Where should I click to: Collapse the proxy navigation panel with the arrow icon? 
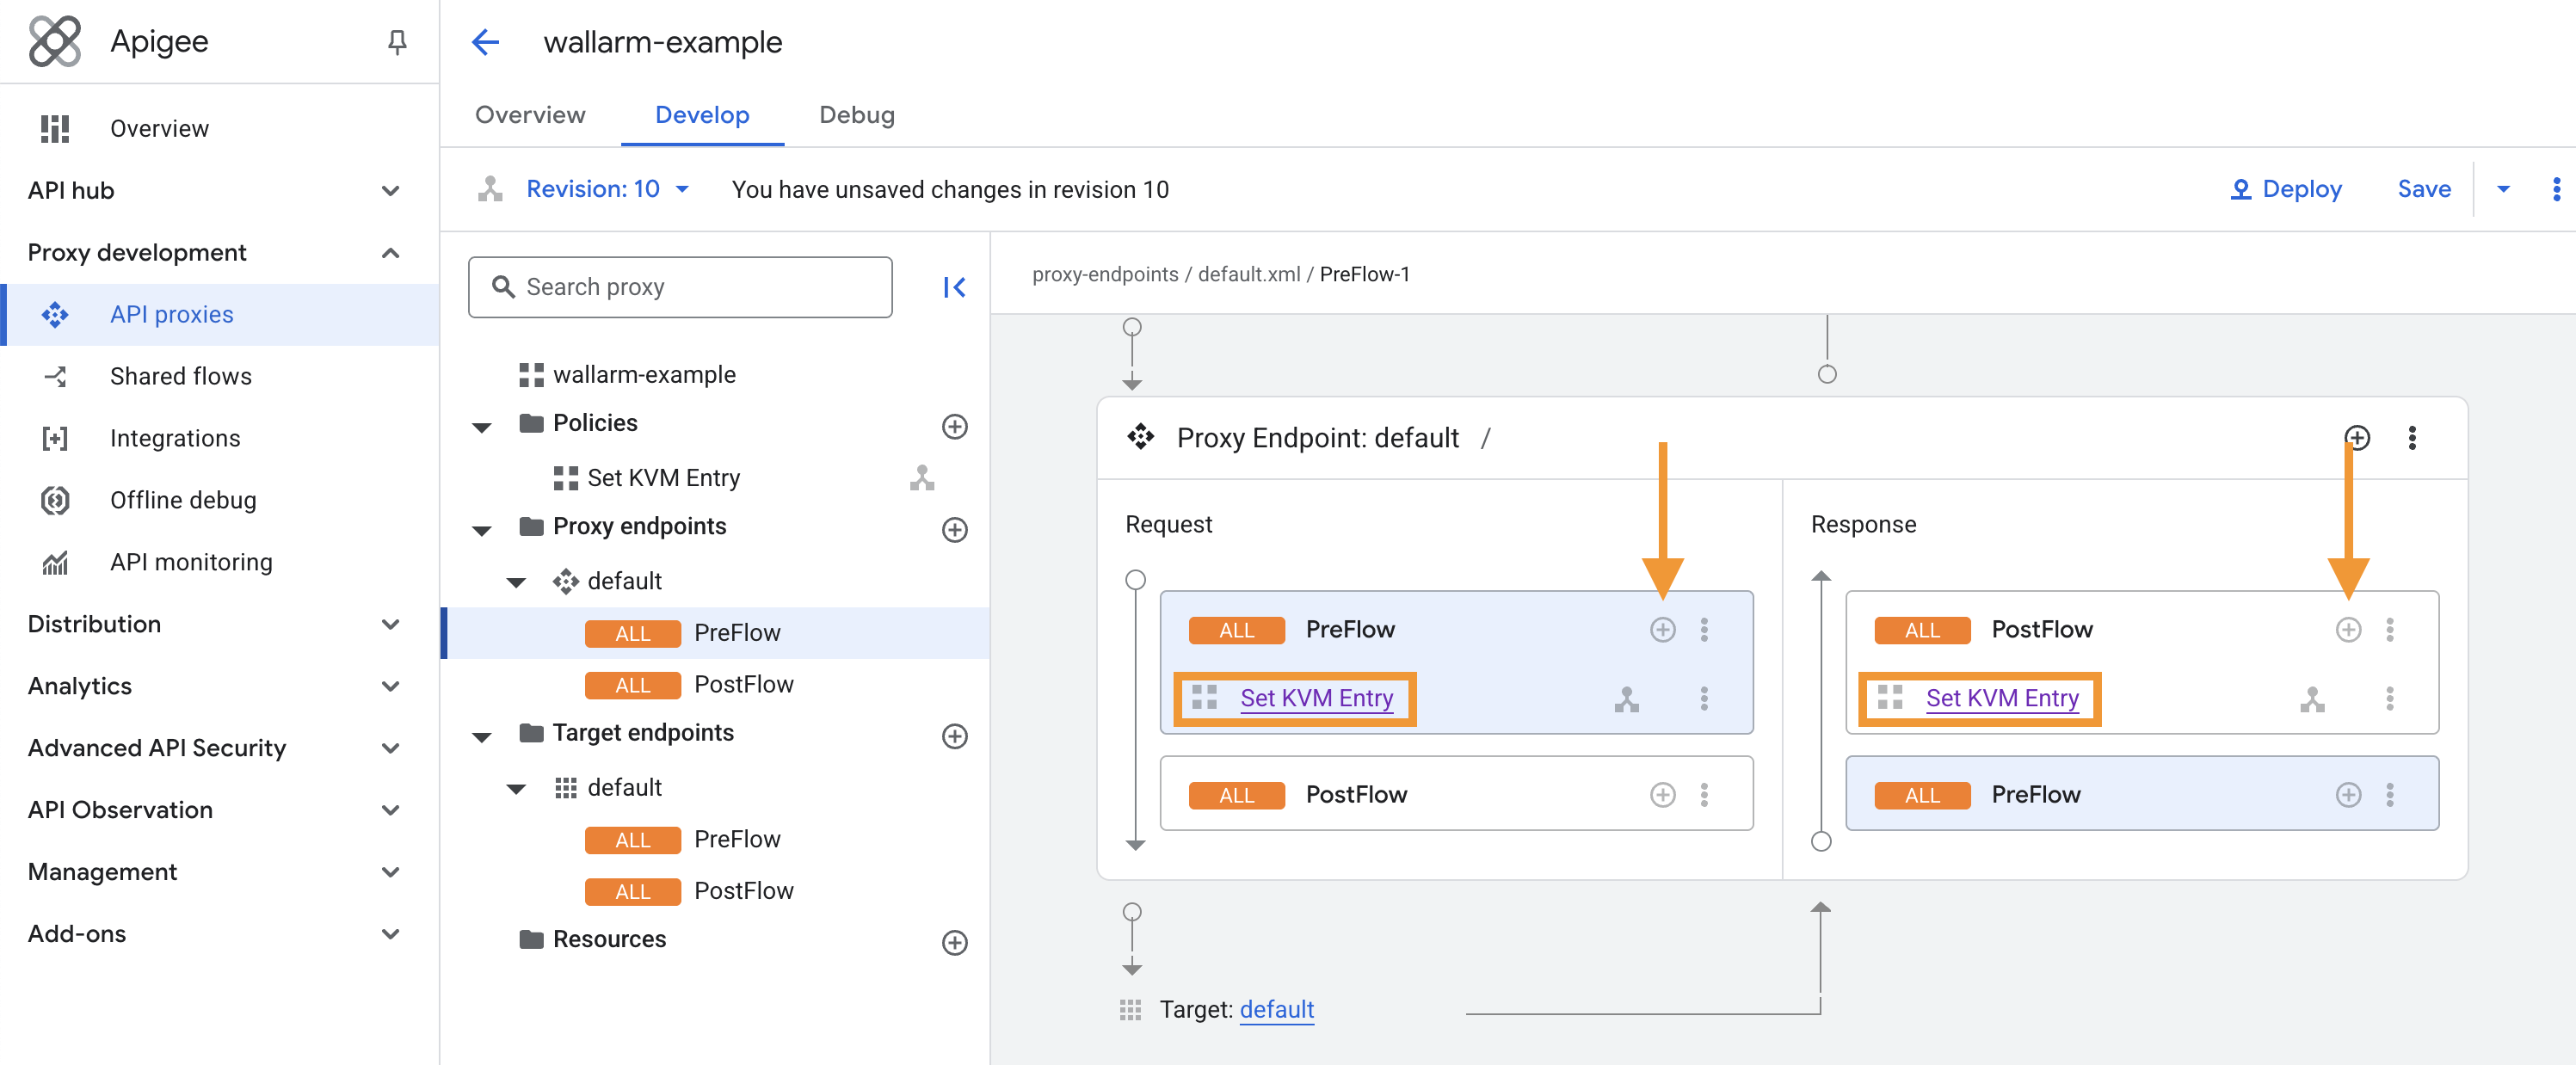click(954, 287)
